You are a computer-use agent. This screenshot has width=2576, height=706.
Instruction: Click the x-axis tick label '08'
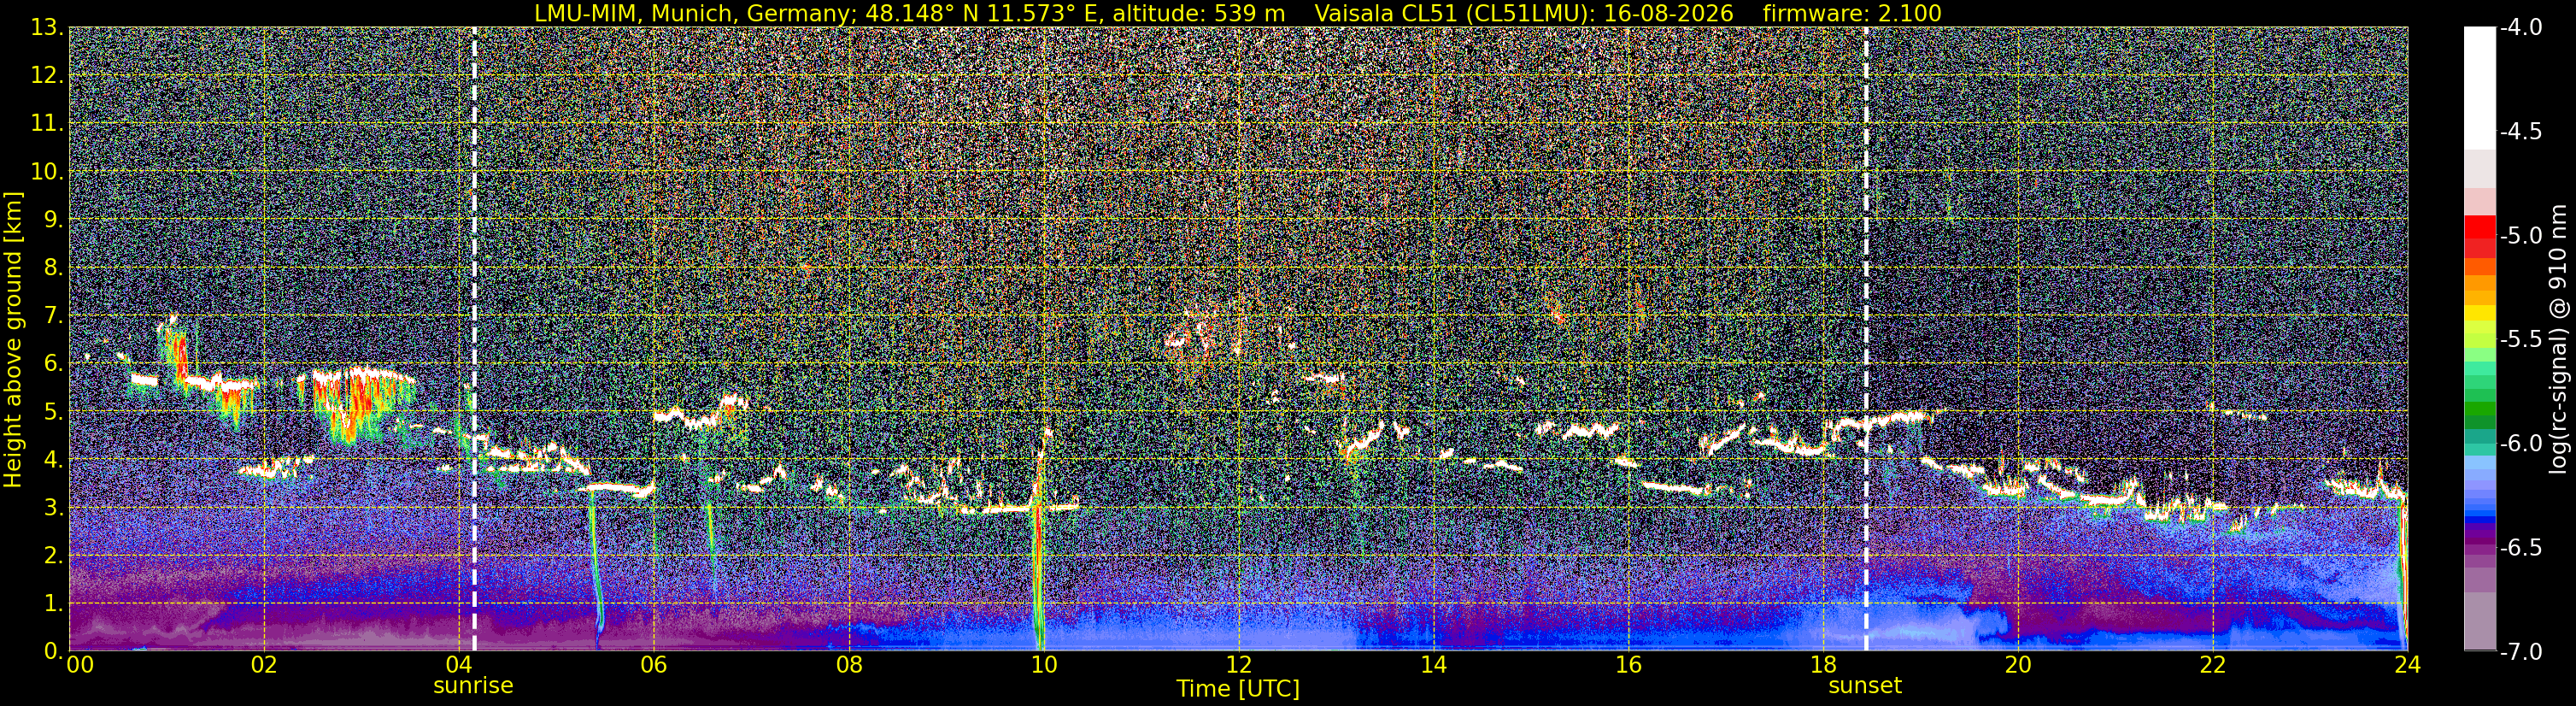tap(848, 665)
